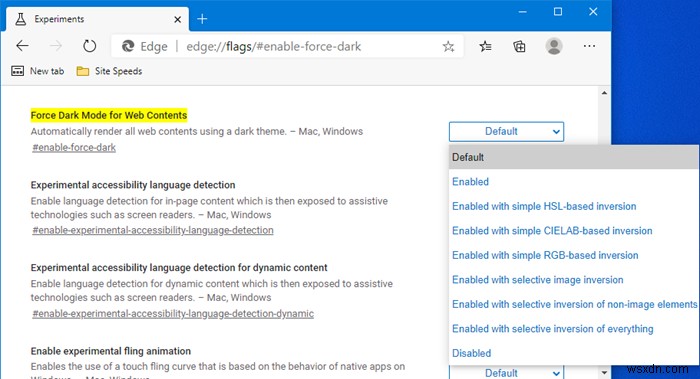The image size is (700, 379).
Task: Click the dark theme description text
Action: [197, 131]
